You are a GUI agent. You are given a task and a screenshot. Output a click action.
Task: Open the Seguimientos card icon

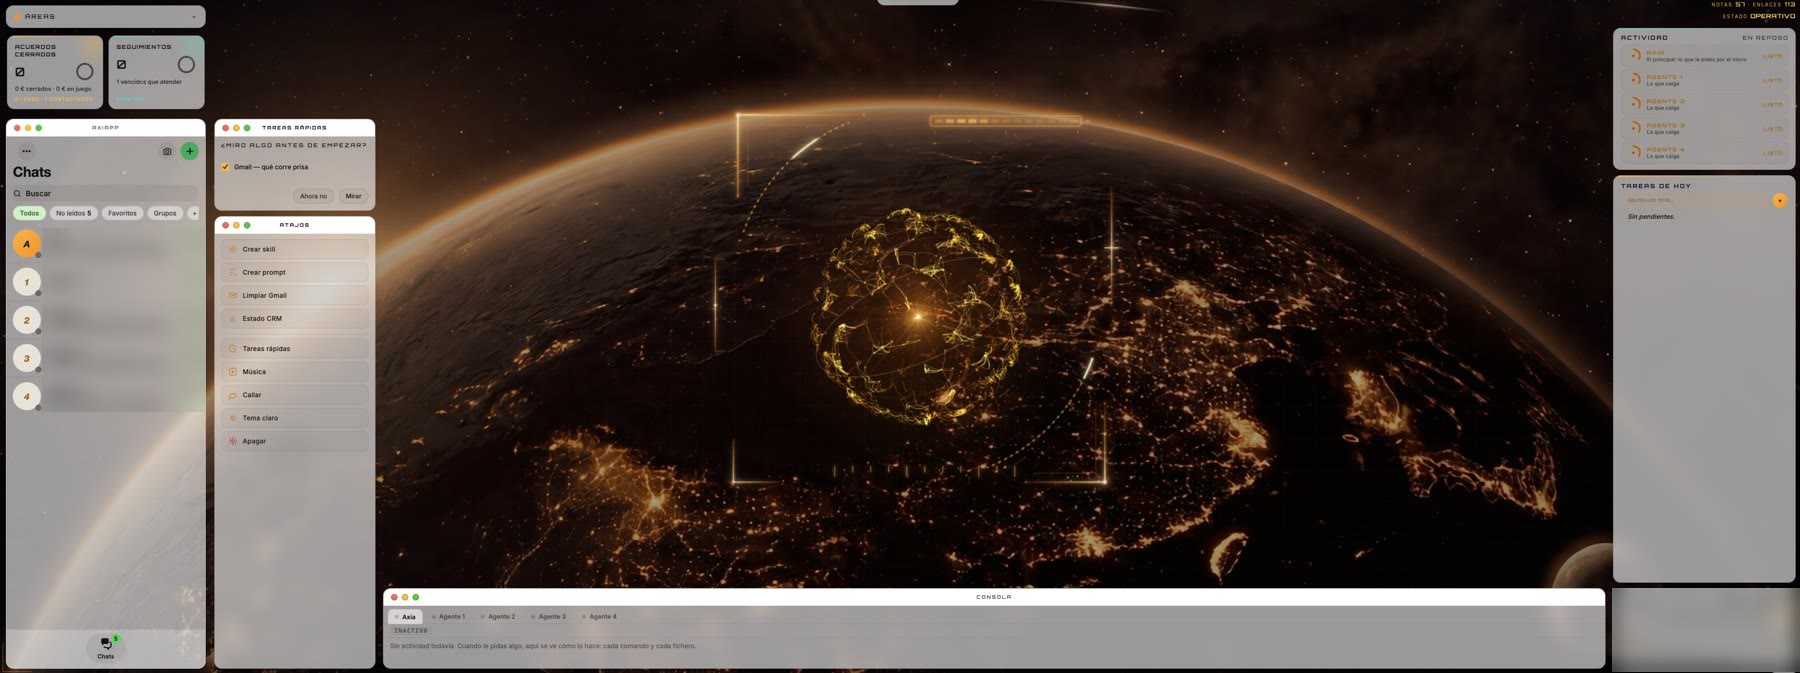coord(122,65)
